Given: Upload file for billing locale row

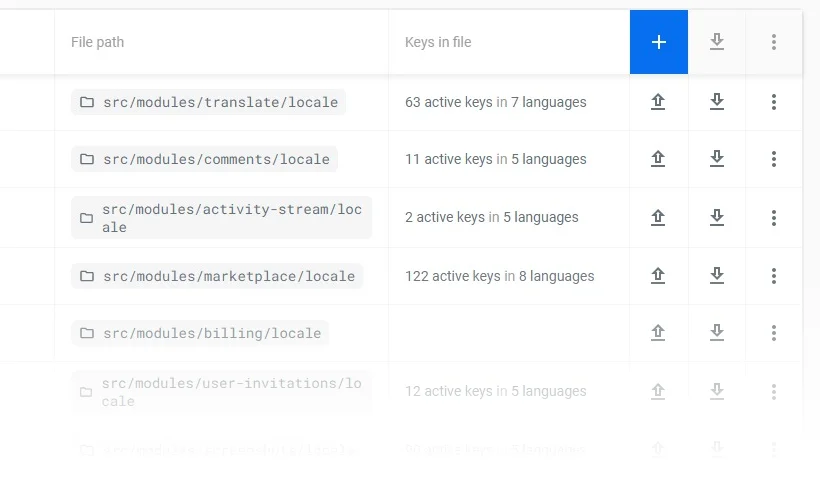Looking at the screenshot, I should (658, 333).
